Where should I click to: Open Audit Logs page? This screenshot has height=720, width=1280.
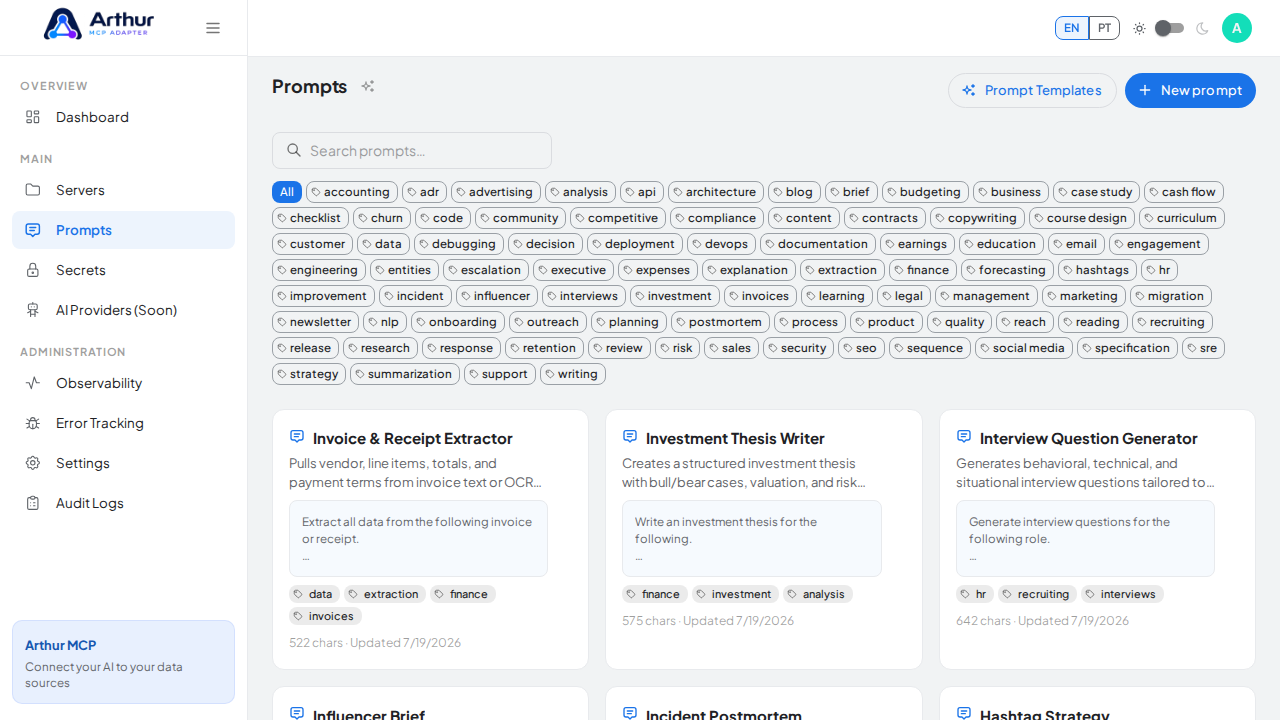point(123,503)
